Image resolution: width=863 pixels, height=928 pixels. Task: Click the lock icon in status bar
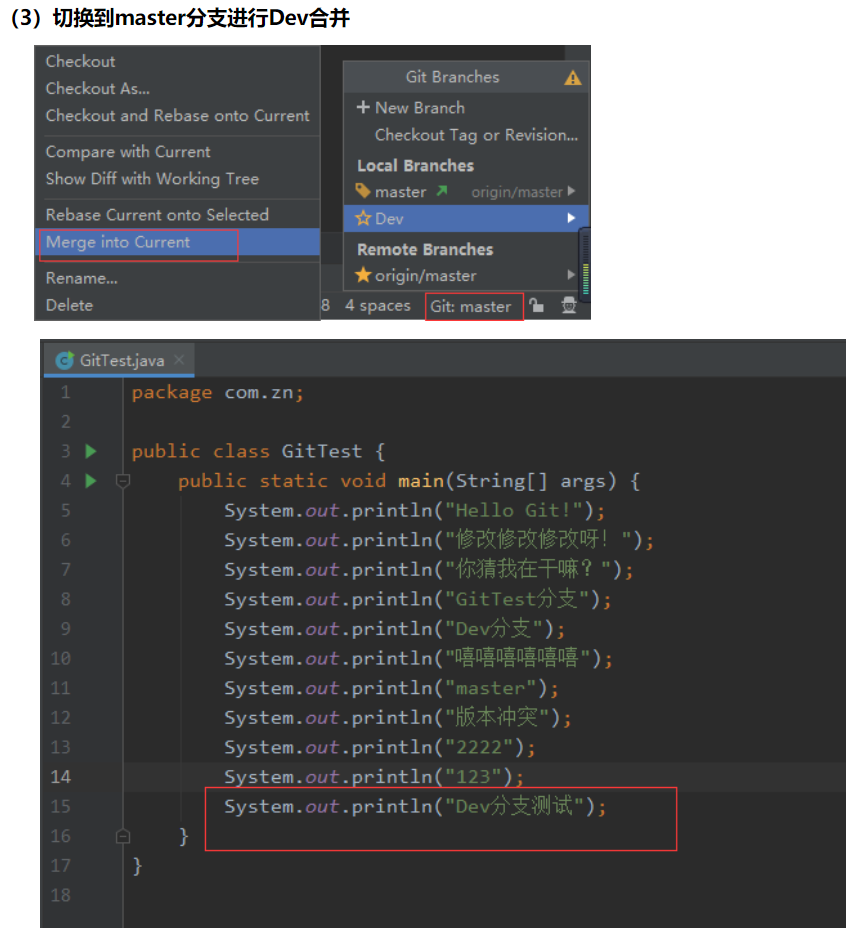(x=536, y=305)
